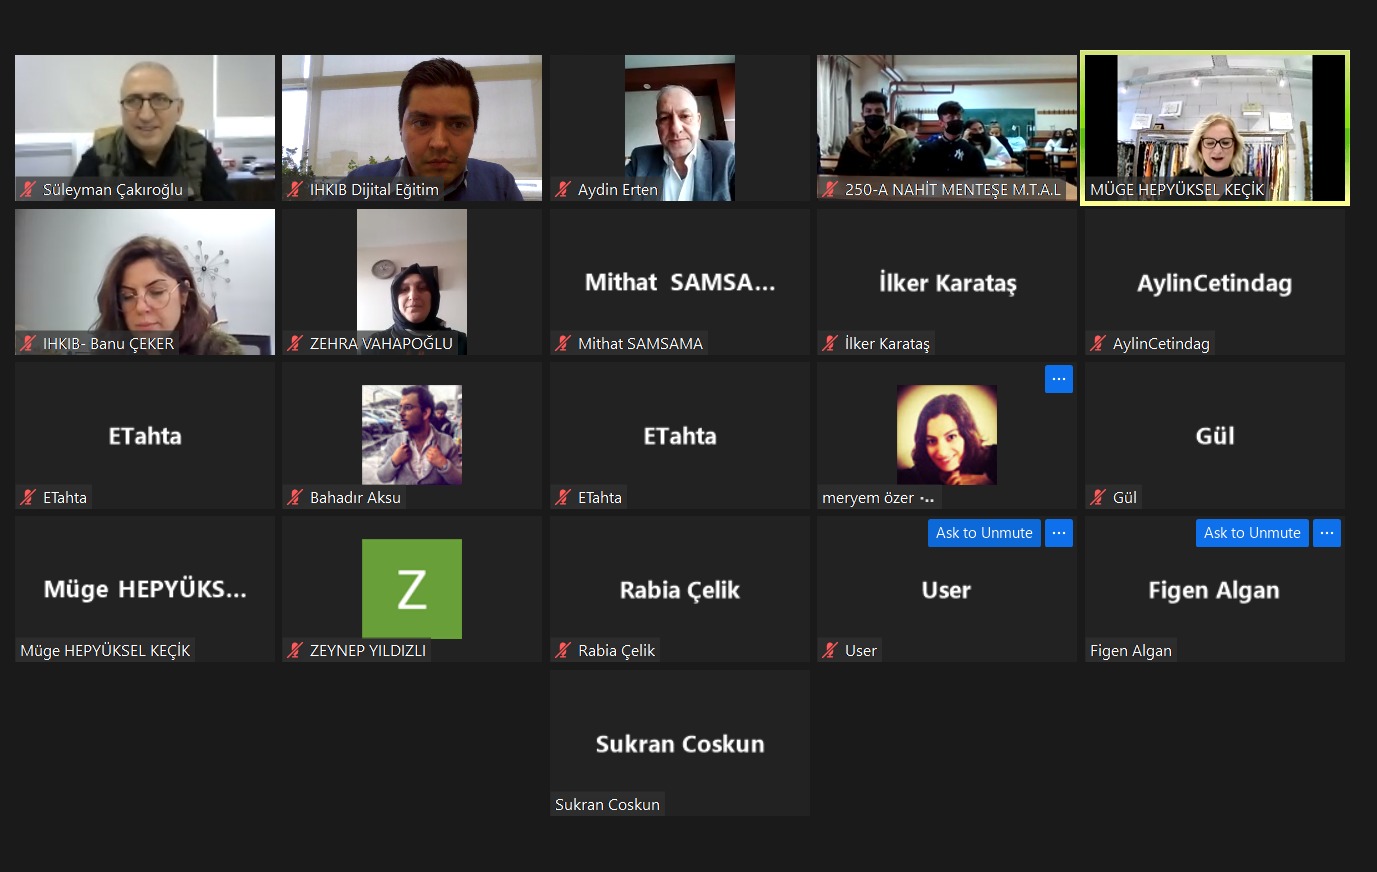This screenshot has height=872, width=1377.
Task: Click muted mic icon for ZEYNEP YILDIZLI
Action: point(295,650)
